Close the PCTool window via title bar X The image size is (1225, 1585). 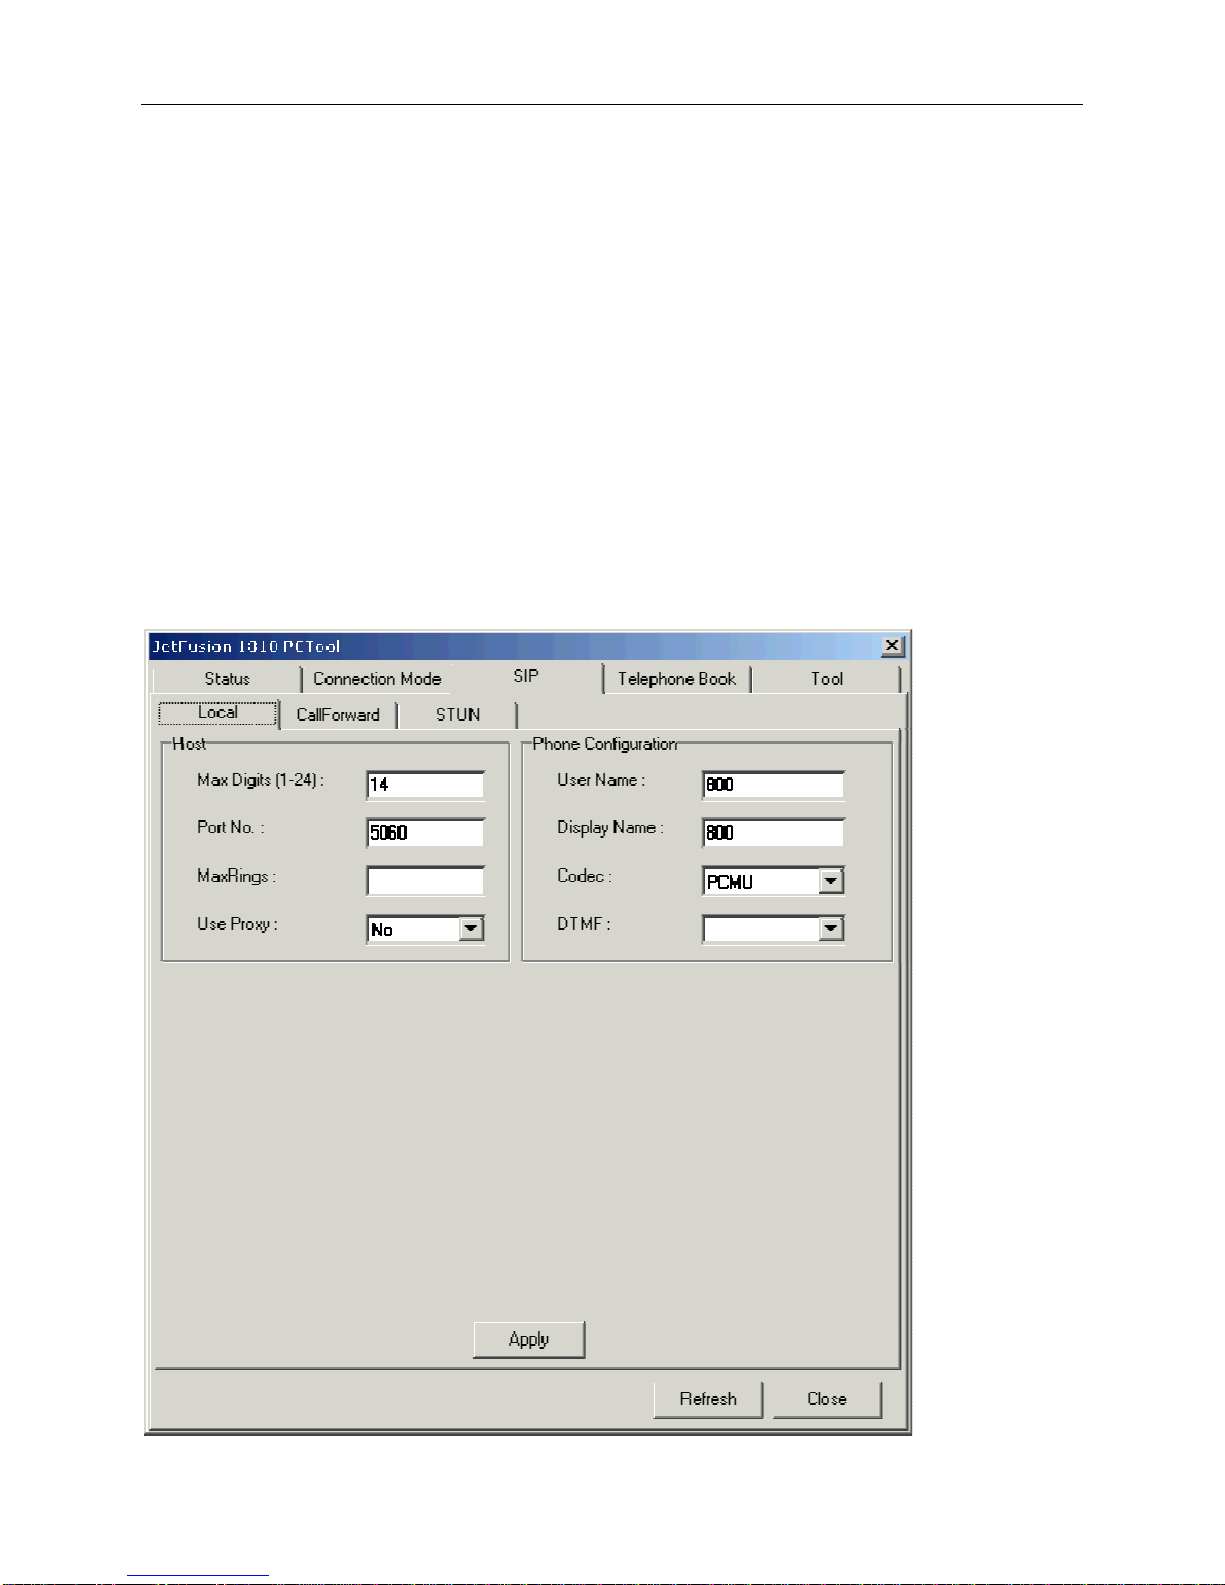[x=893, y=646]
